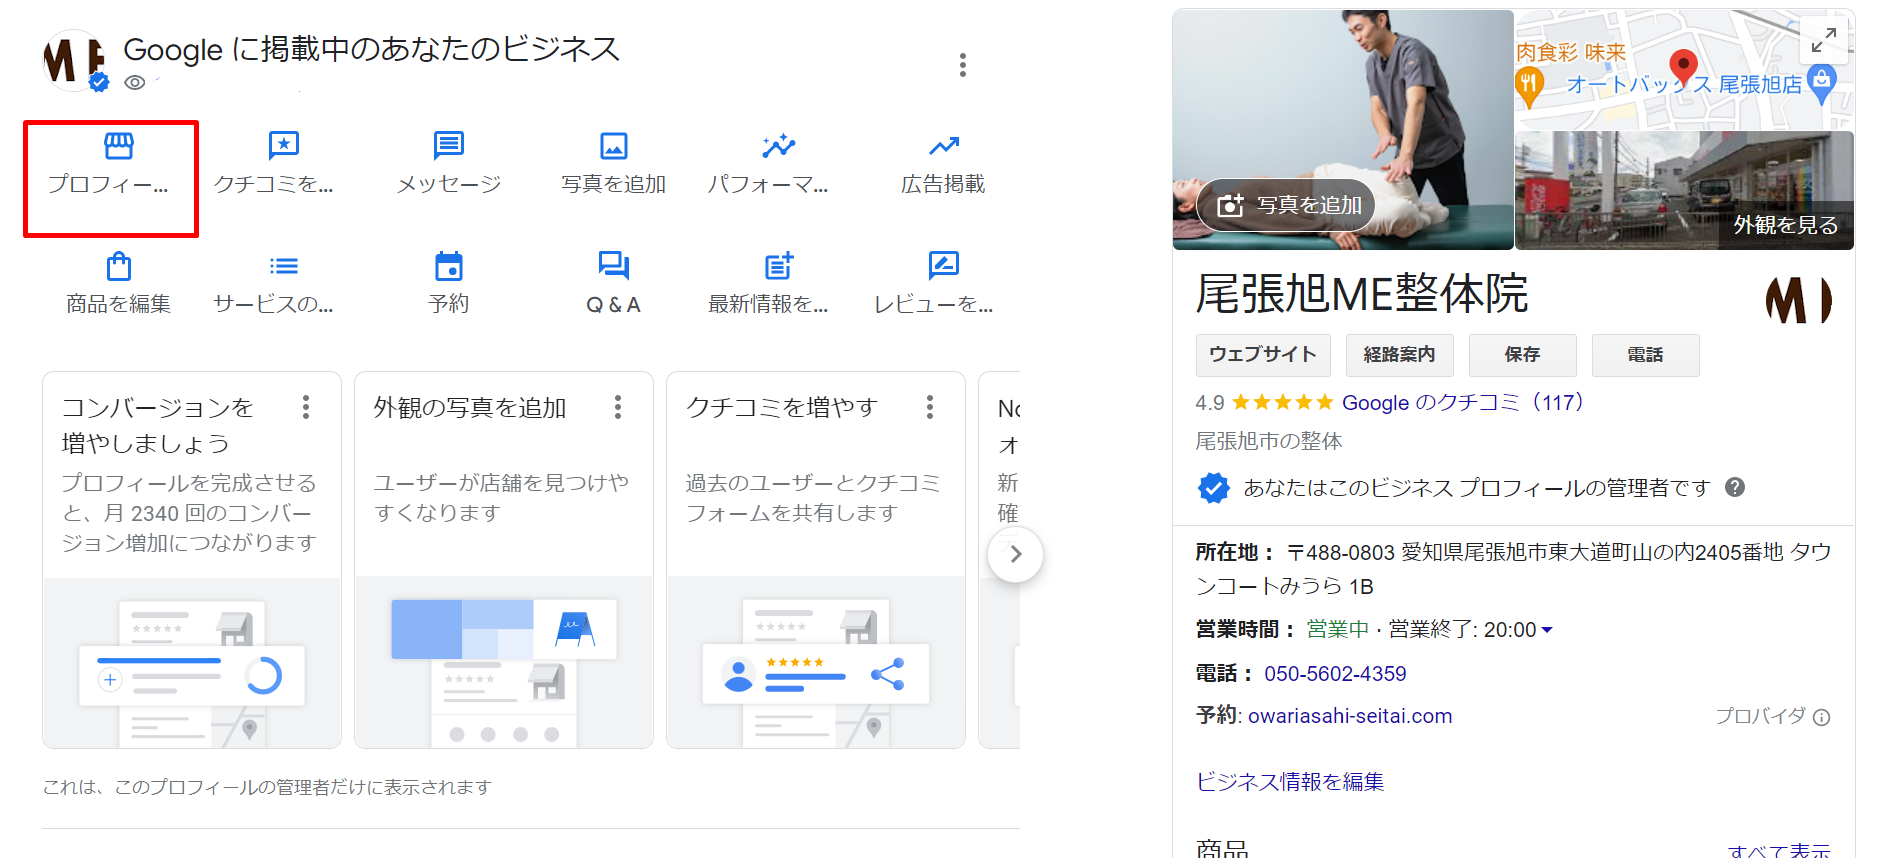Open the owariasahi-seitai.com booking link
Screen dimensions: 1894x858
[1350, 716]
